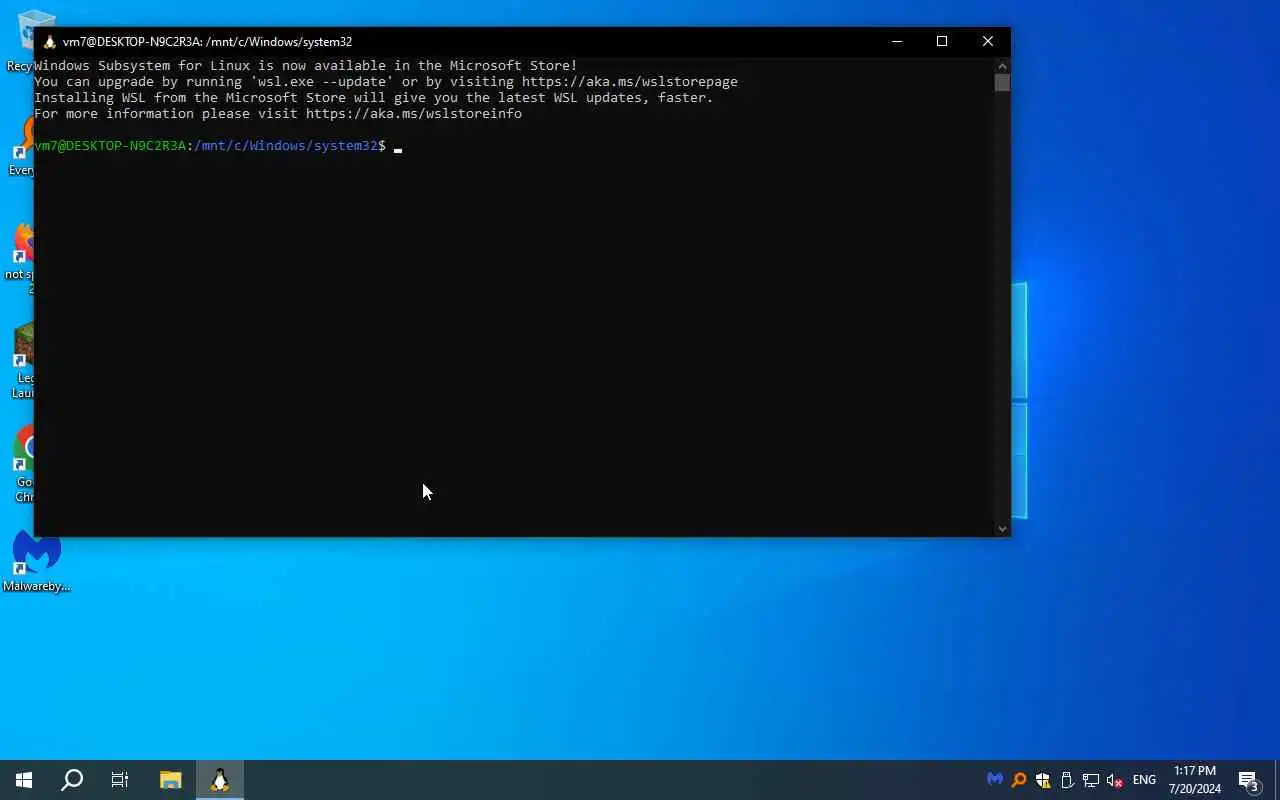Click the https://aka.ms/wslstorepage URL text

630,82
